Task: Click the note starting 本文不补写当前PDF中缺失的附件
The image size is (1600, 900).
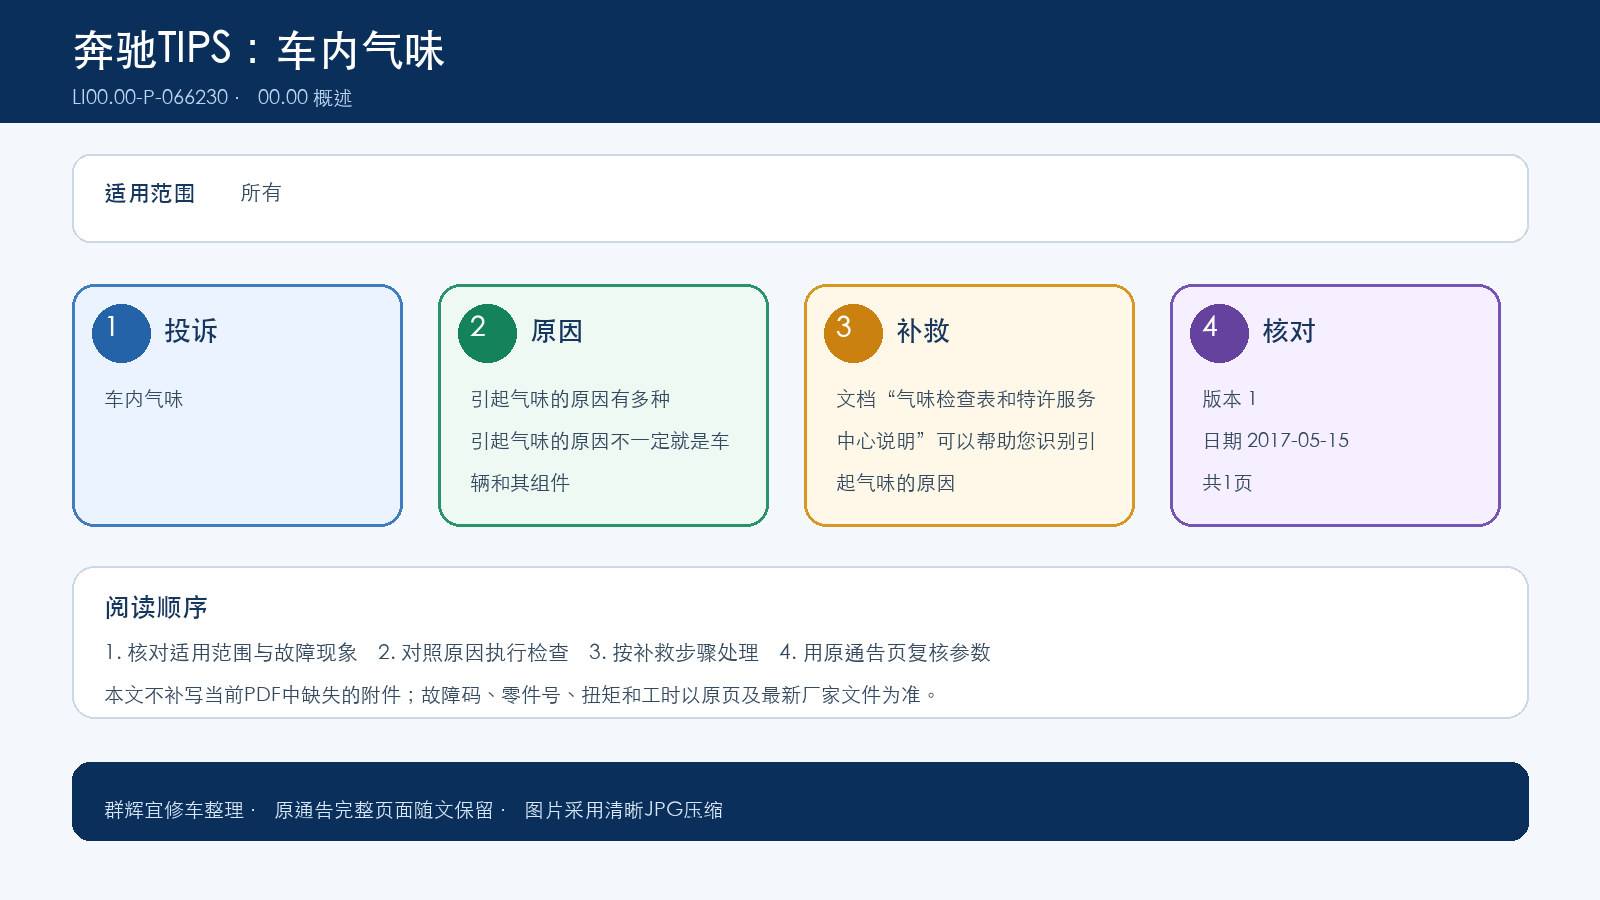Action: (x=521, y=695)
